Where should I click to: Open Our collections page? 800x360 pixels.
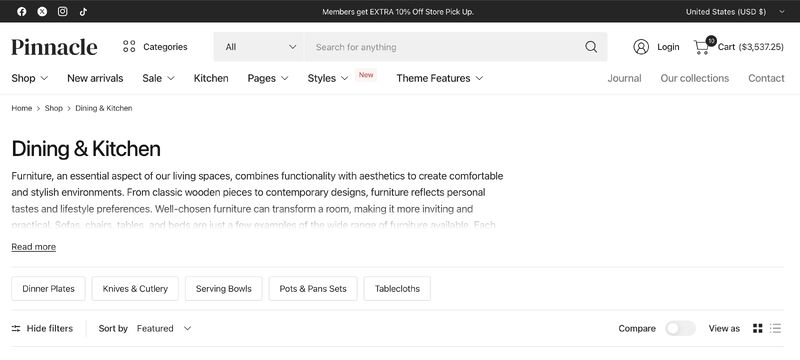coord(694,78)
